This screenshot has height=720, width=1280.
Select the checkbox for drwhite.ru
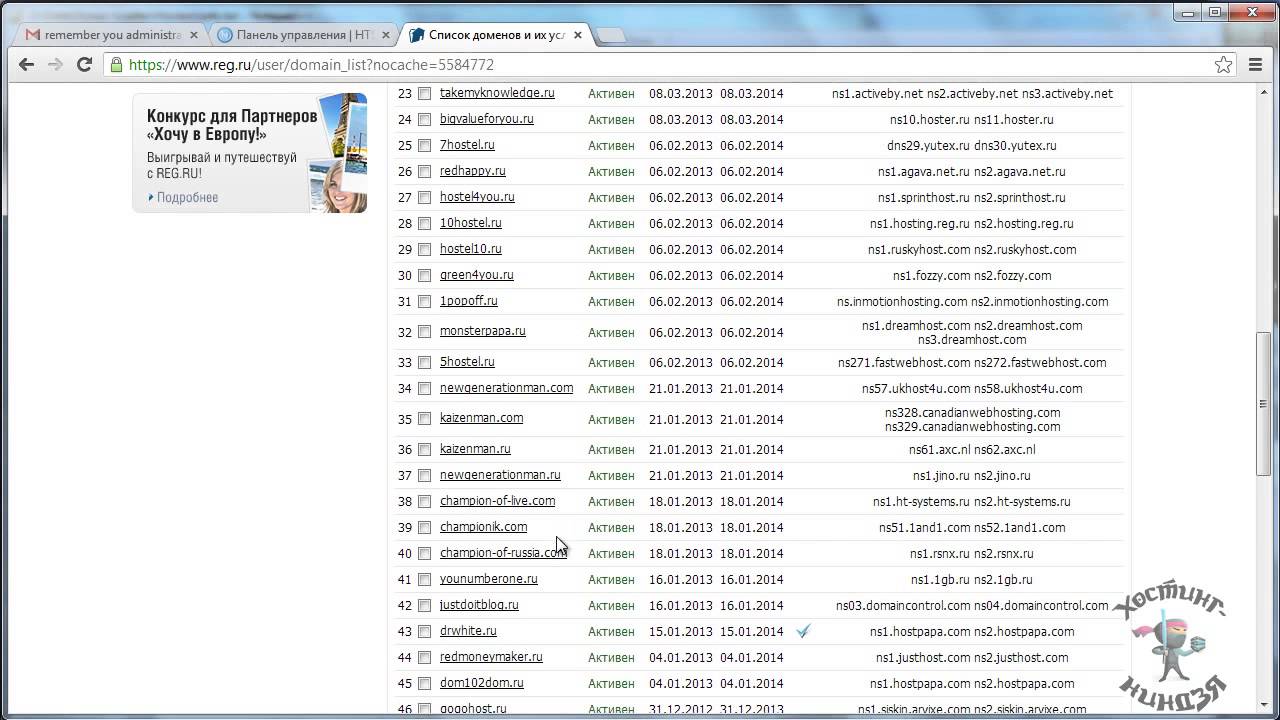[424, 631]
